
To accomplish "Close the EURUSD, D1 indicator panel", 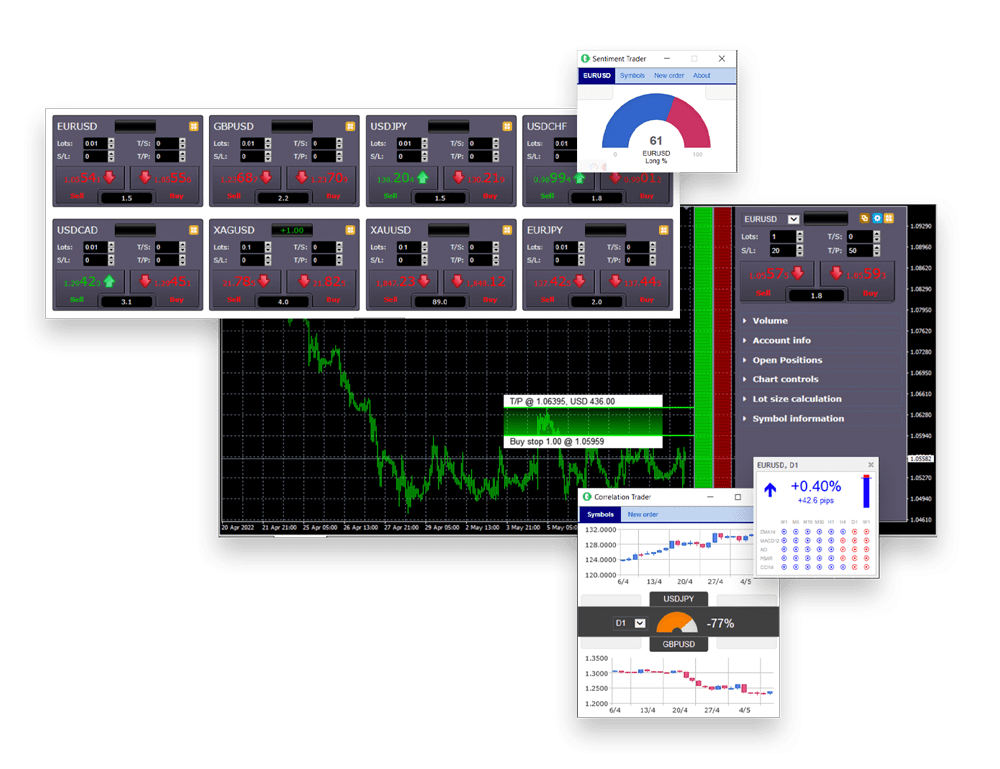I will pyautogui.click(x=871, y=465).
